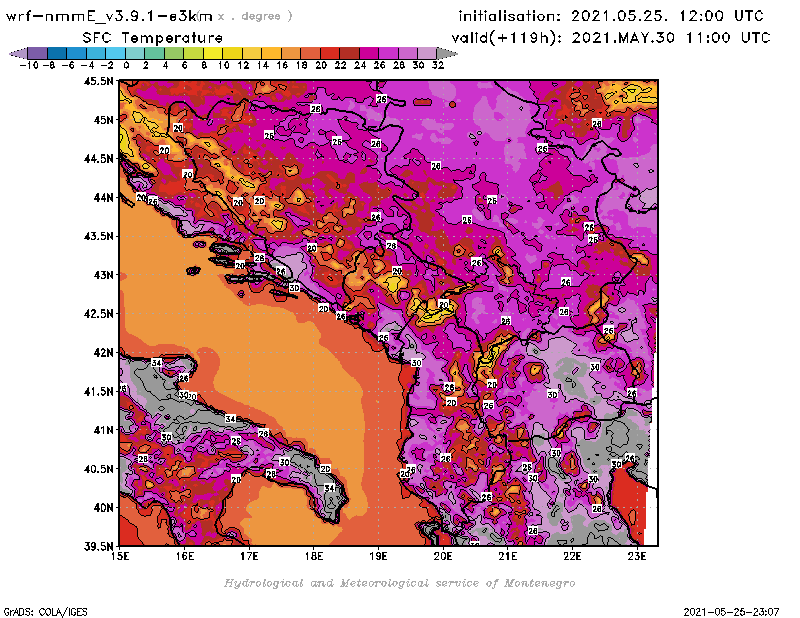The width and height of the screenshot is (800, 618).
Task: Select the purple swatch between -10 and -8
Action: click(37, 52)
